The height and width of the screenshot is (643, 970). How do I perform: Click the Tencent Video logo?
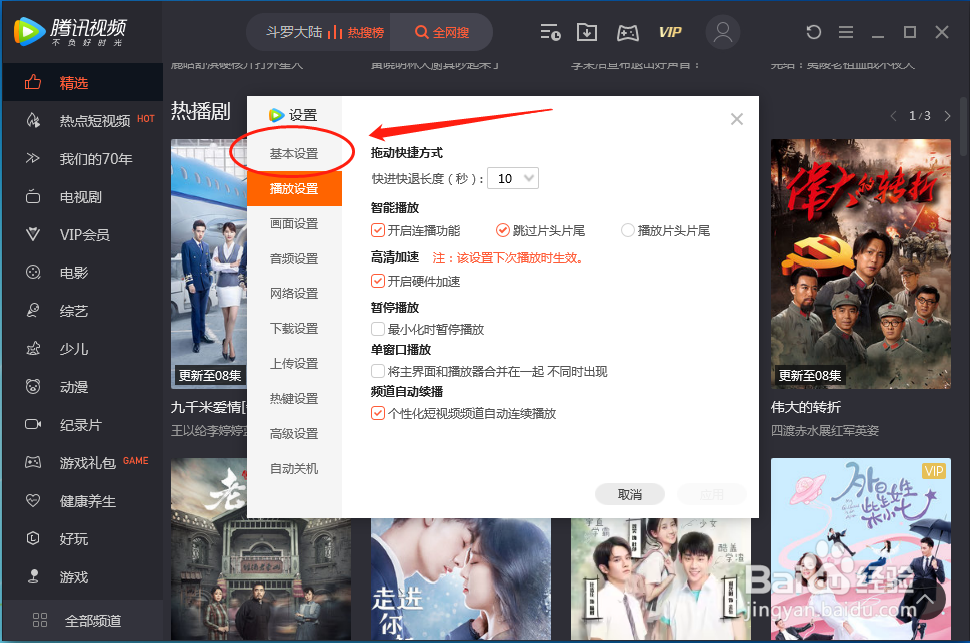click(70, 32)
